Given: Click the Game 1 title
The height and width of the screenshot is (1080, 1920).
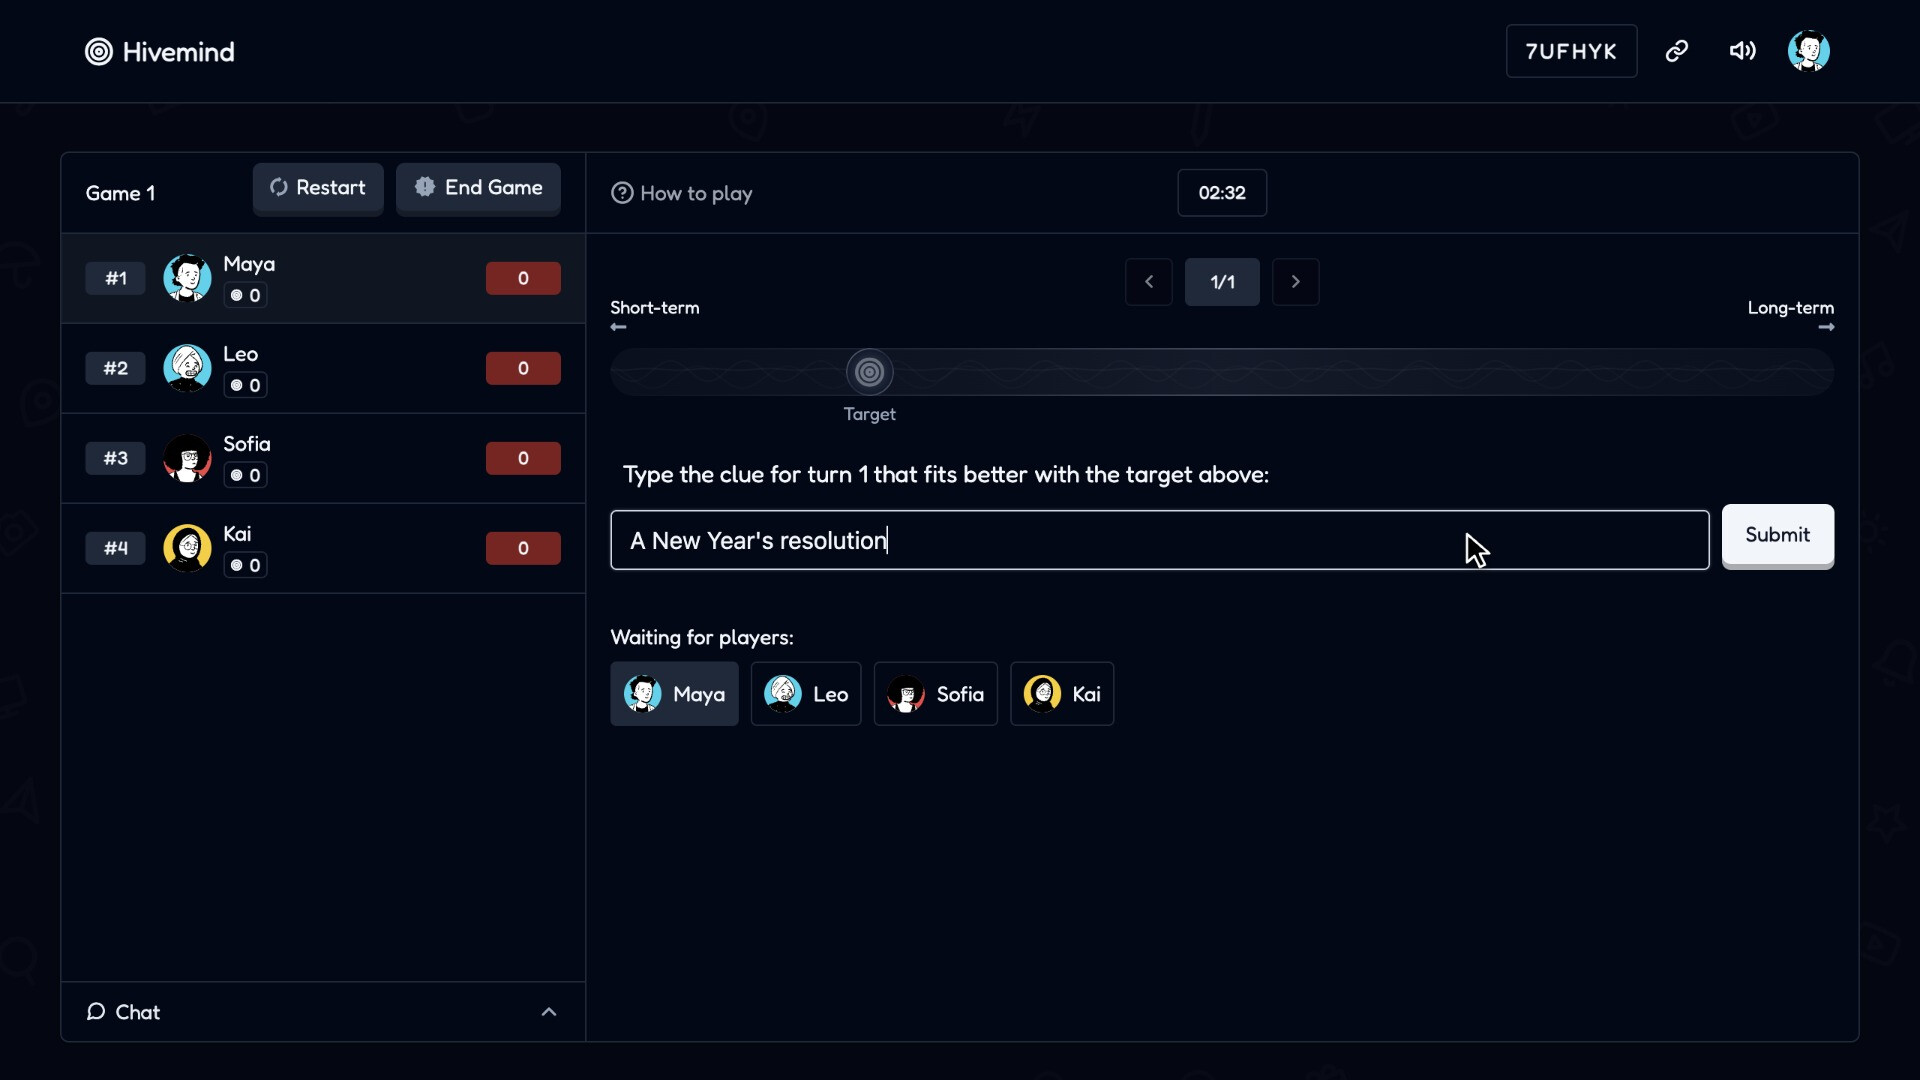Looking at the screenshot, I should 121,193.
